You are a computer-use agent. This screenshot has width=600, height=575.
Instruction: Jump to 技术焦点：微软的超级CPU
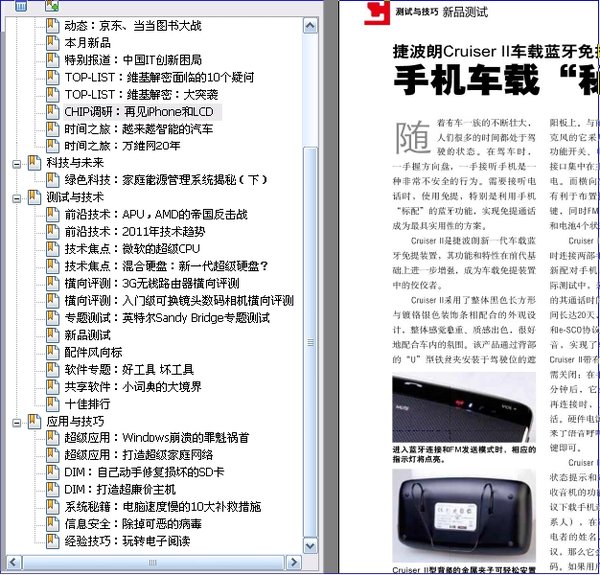pos(132,249)
